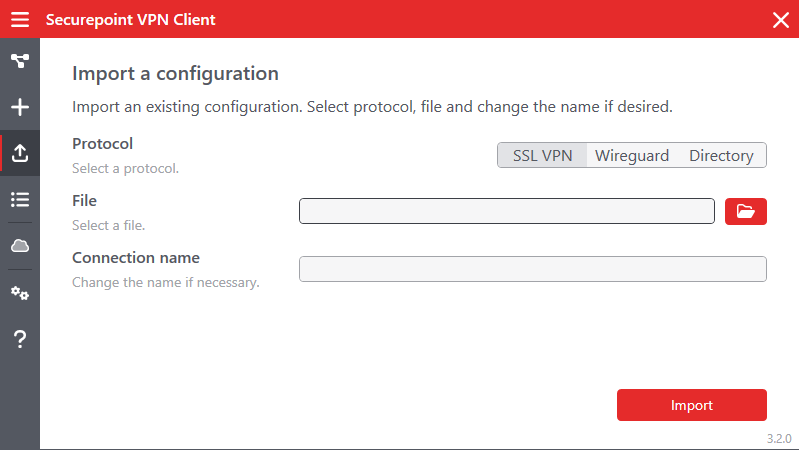
Task: Open the list view icon in sidebar
Action: 20,200
